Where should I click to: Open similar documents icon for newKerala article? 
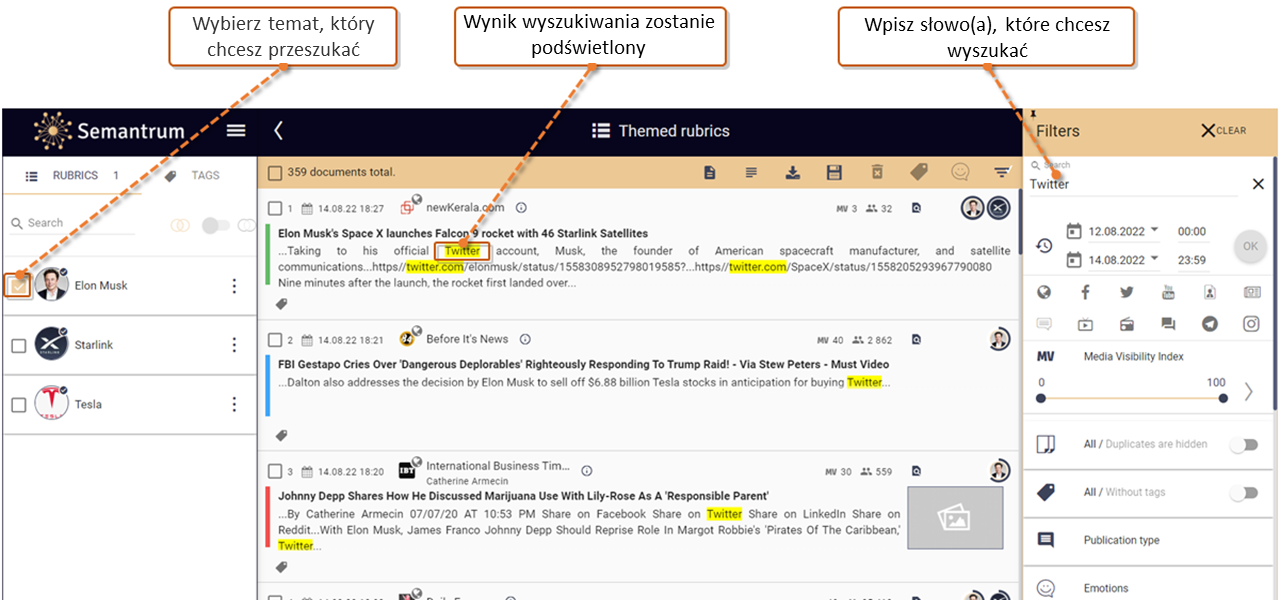[x=916, y=208]
